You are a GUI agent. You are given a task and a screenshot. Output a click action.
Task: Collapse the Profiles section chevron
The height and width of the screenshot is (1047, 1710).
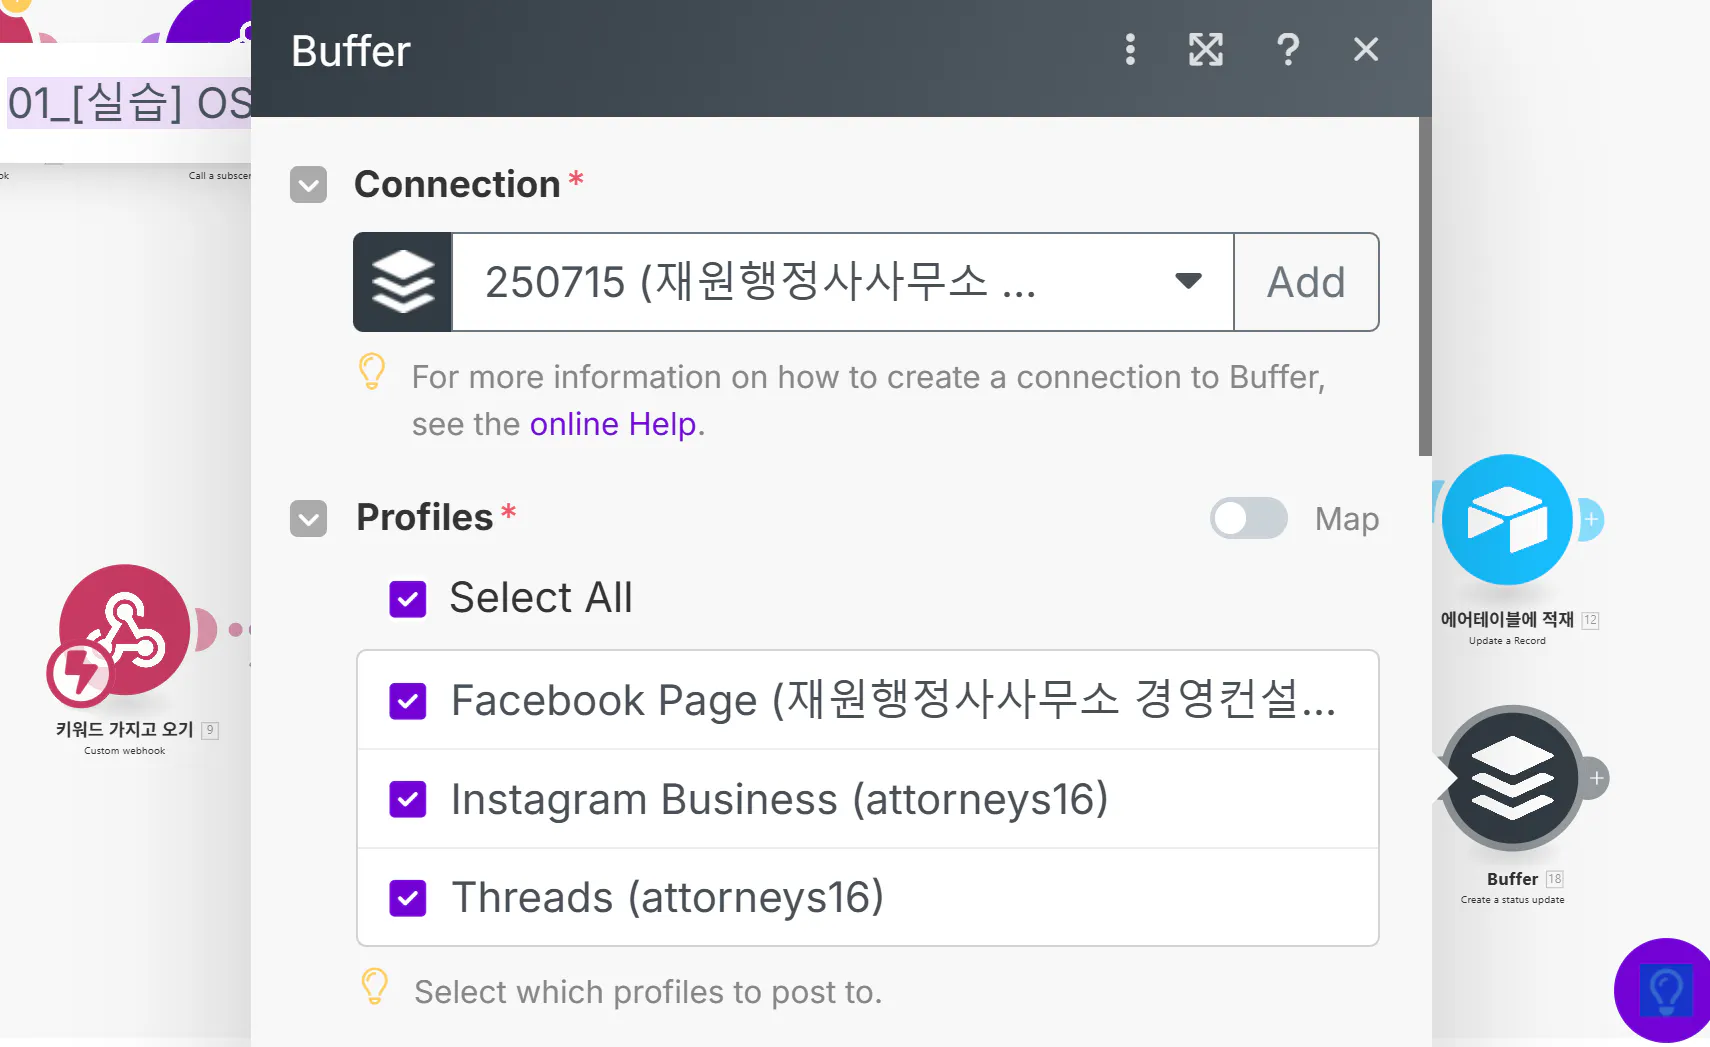click(308, 518)
